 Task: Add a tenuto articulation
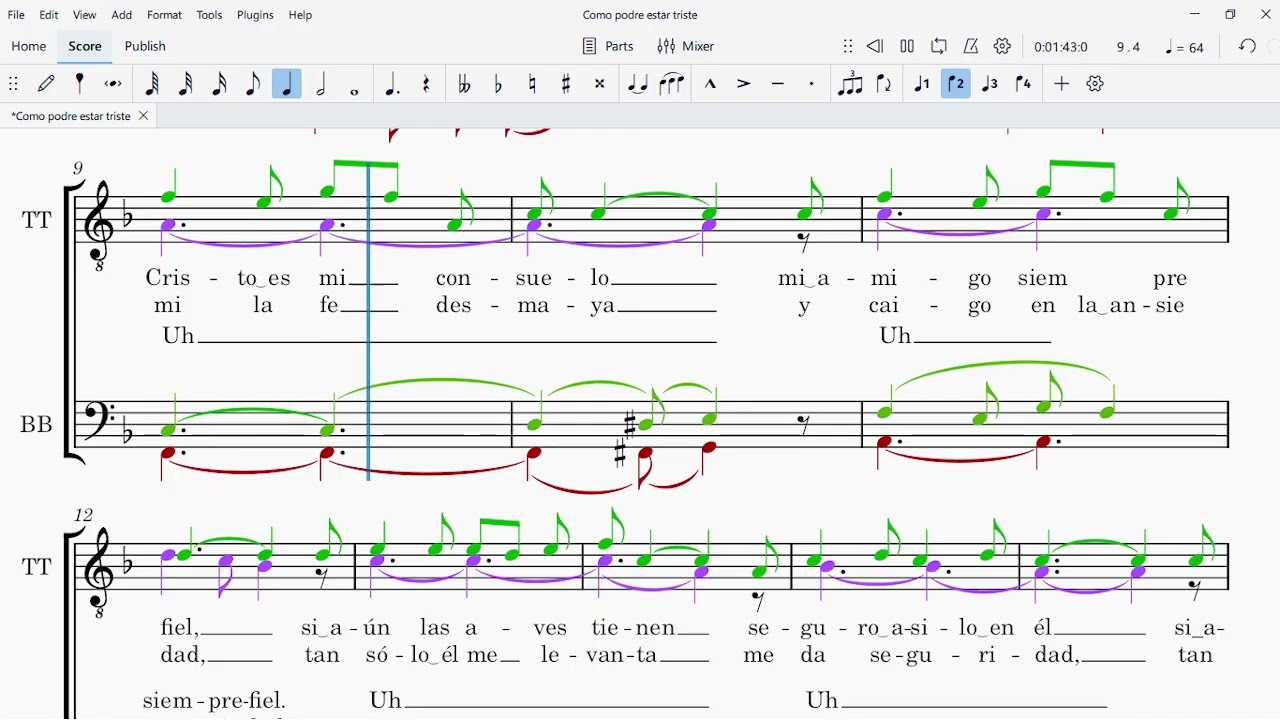779,85
